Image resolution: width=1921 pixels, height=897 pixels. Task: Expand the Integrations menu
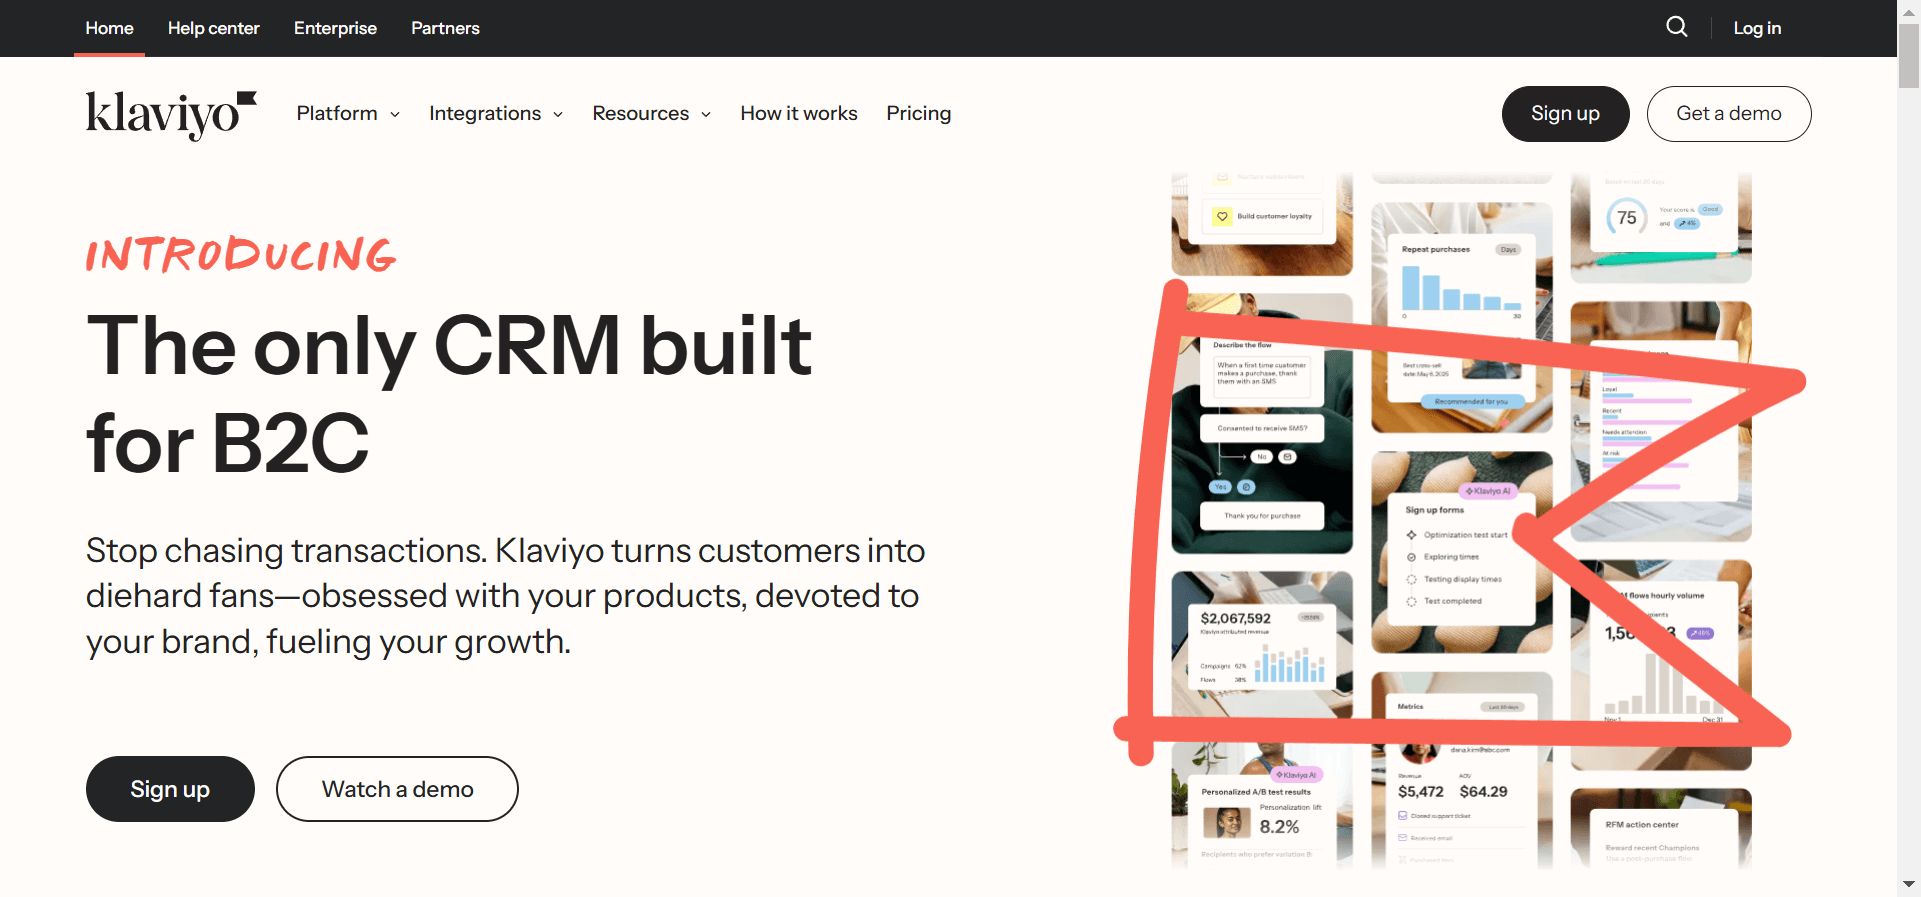(496, 114)
